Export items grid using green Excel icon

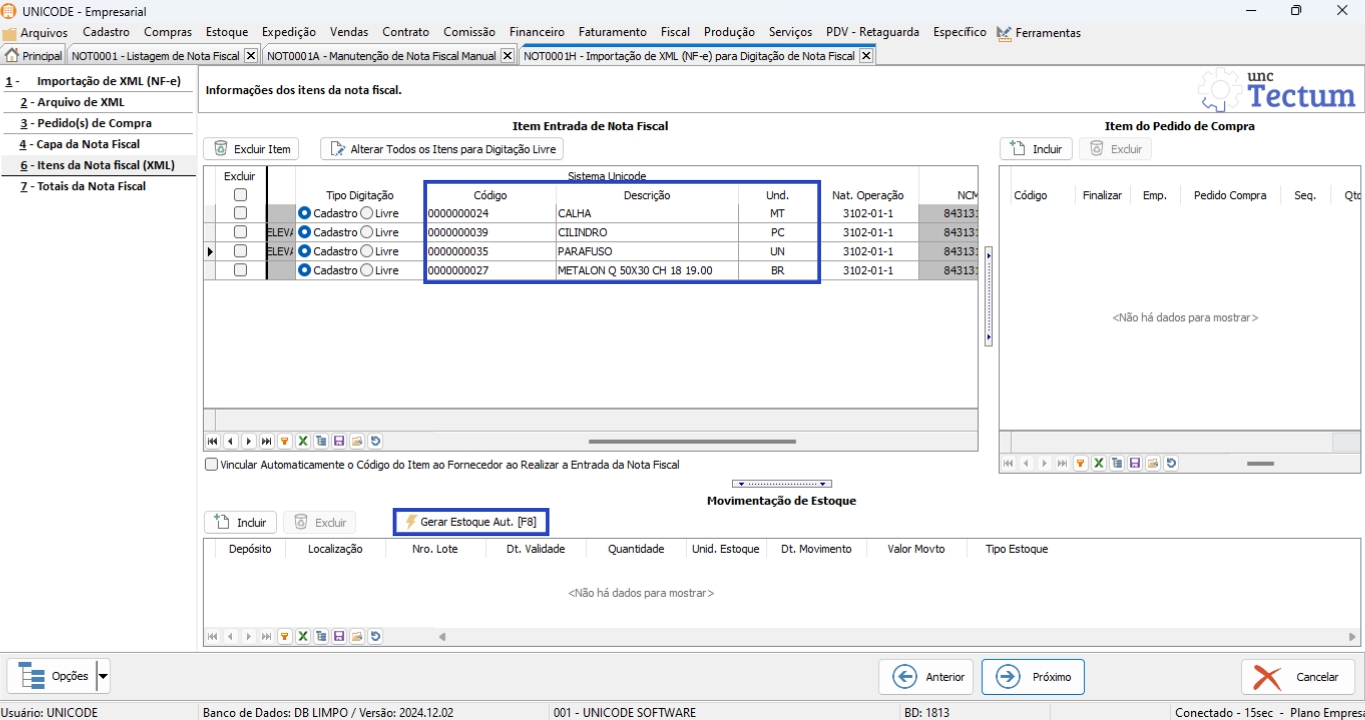(x=303, y=441)
